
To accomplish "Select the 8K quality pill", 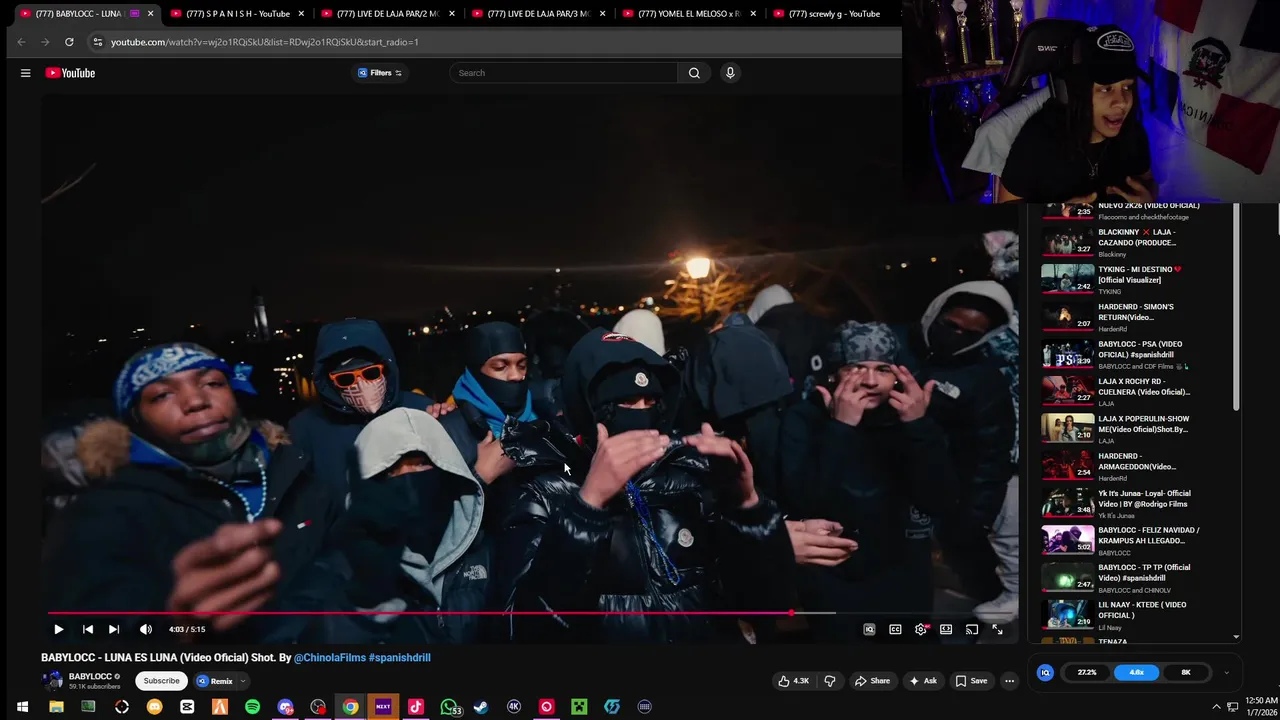I will pos(1186,672).
